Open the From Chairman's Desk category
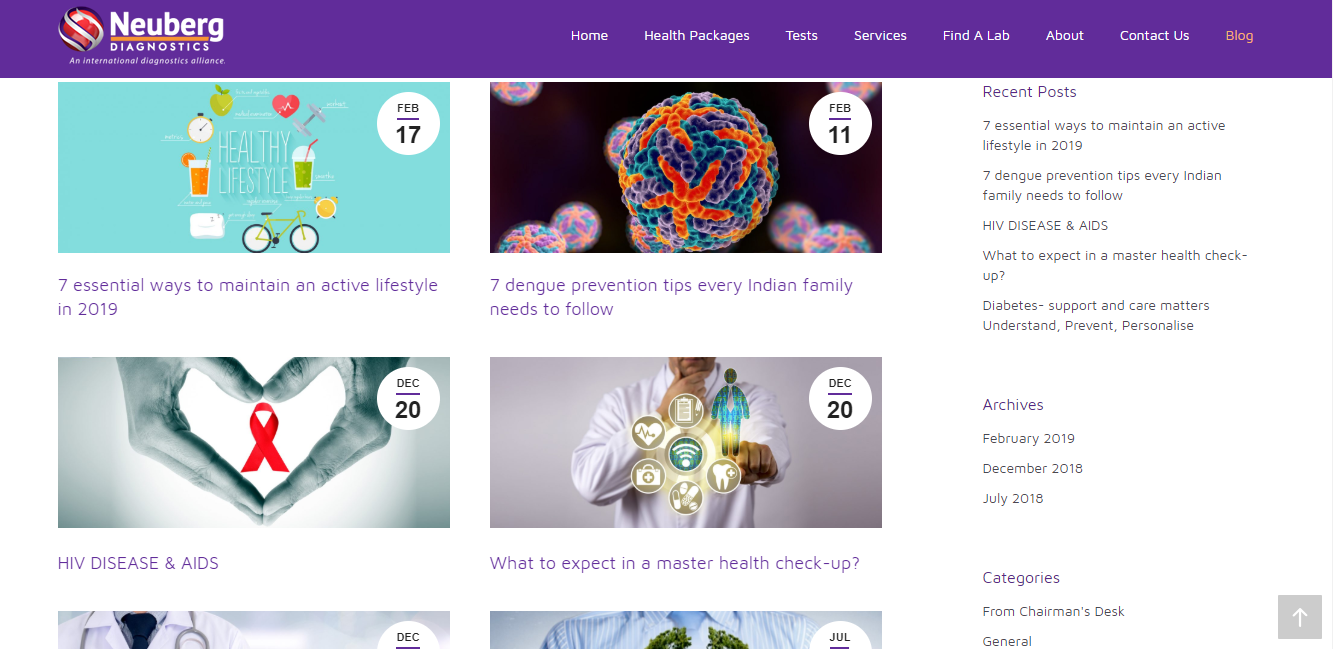The width and height of the screenshot is (1333, 649). (x=1053, y=611)
